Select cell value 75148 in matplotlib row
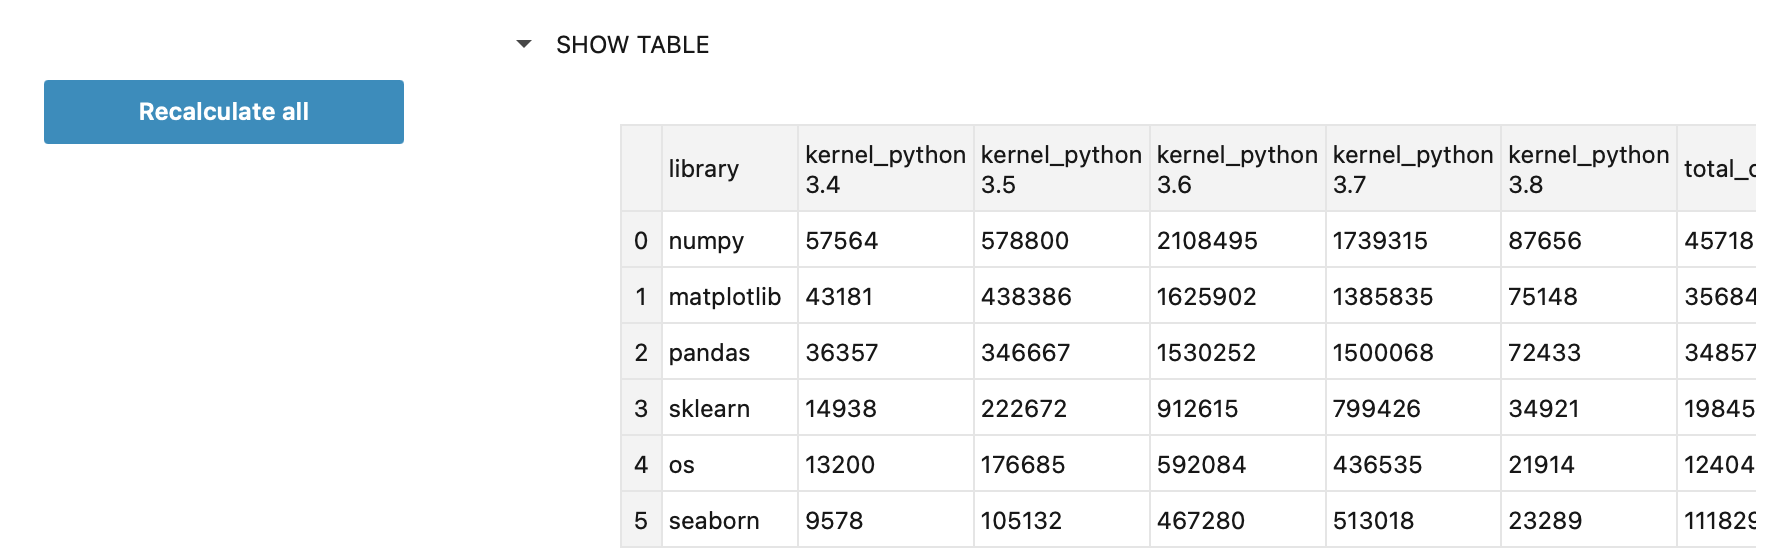The width and height of the screenshot is (1768, 548). tap(1543, 297)
